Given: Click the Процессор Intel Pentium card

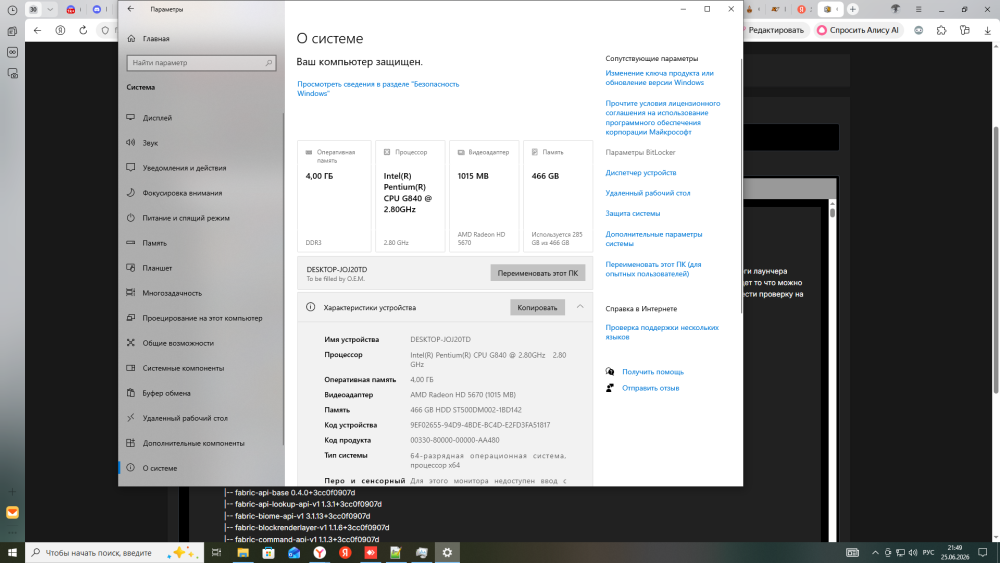Looking at the screenshot, I should 410,196.
